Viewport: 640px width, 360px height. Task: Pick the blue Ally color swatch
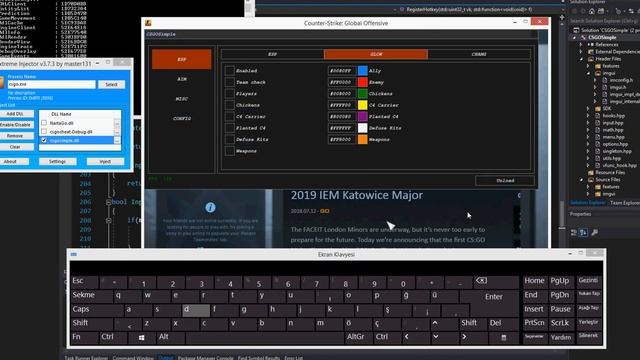pyautogui.click(x=362, y=71)
